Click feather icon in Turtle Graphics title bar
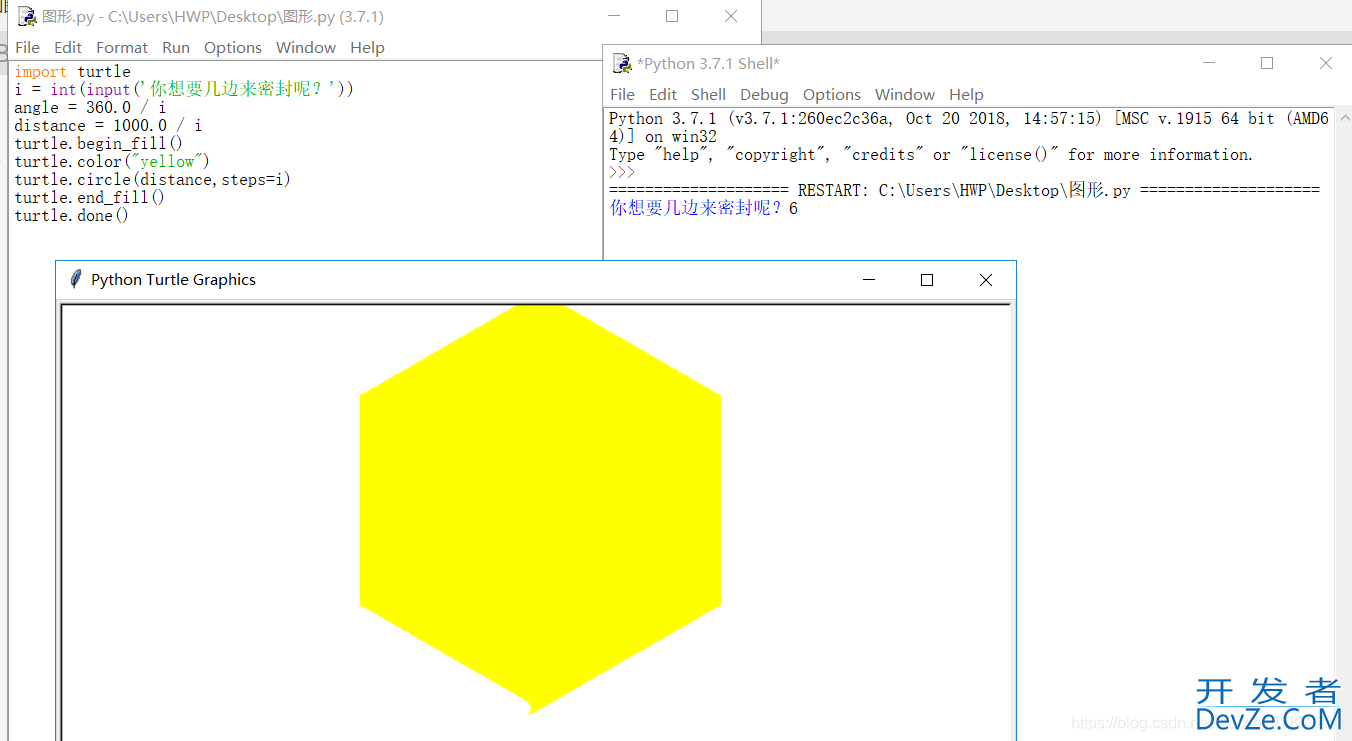 pyautogui.click(x=75, y=279)
